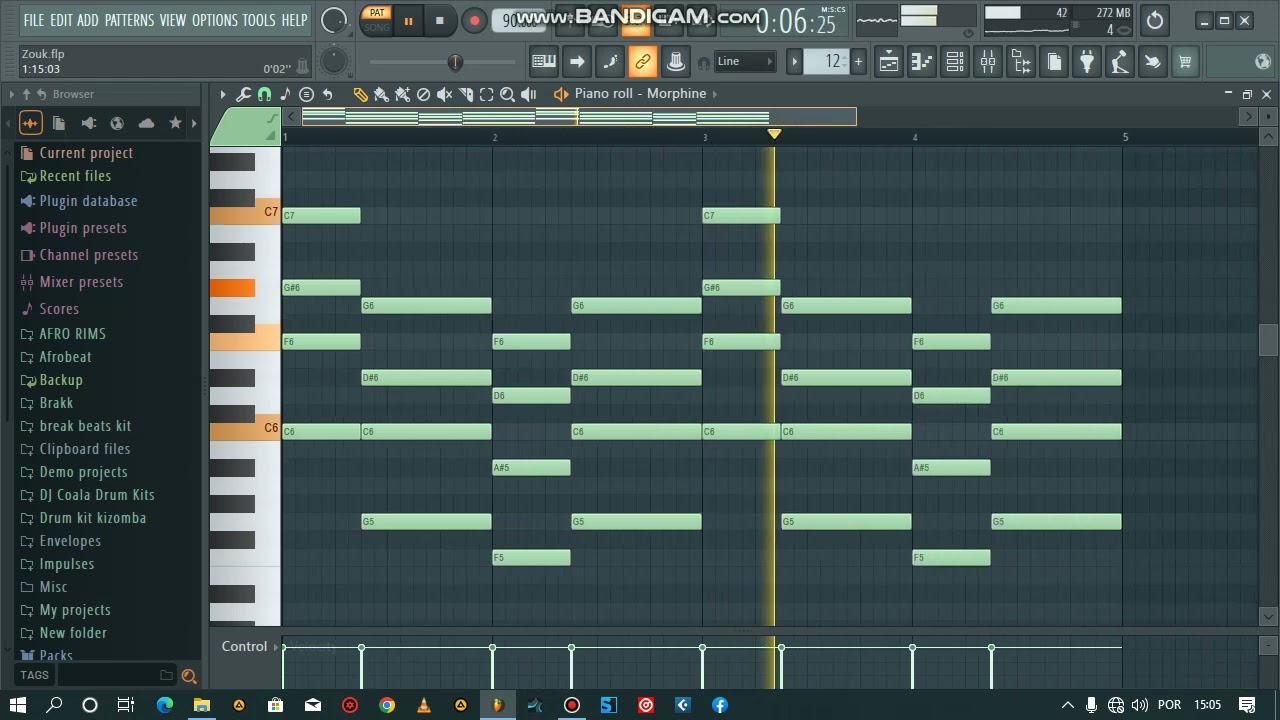This screenshot has height=720, width=1280.
Task: Open the project files pages icon in toolbar
Action: point(1054,62)
